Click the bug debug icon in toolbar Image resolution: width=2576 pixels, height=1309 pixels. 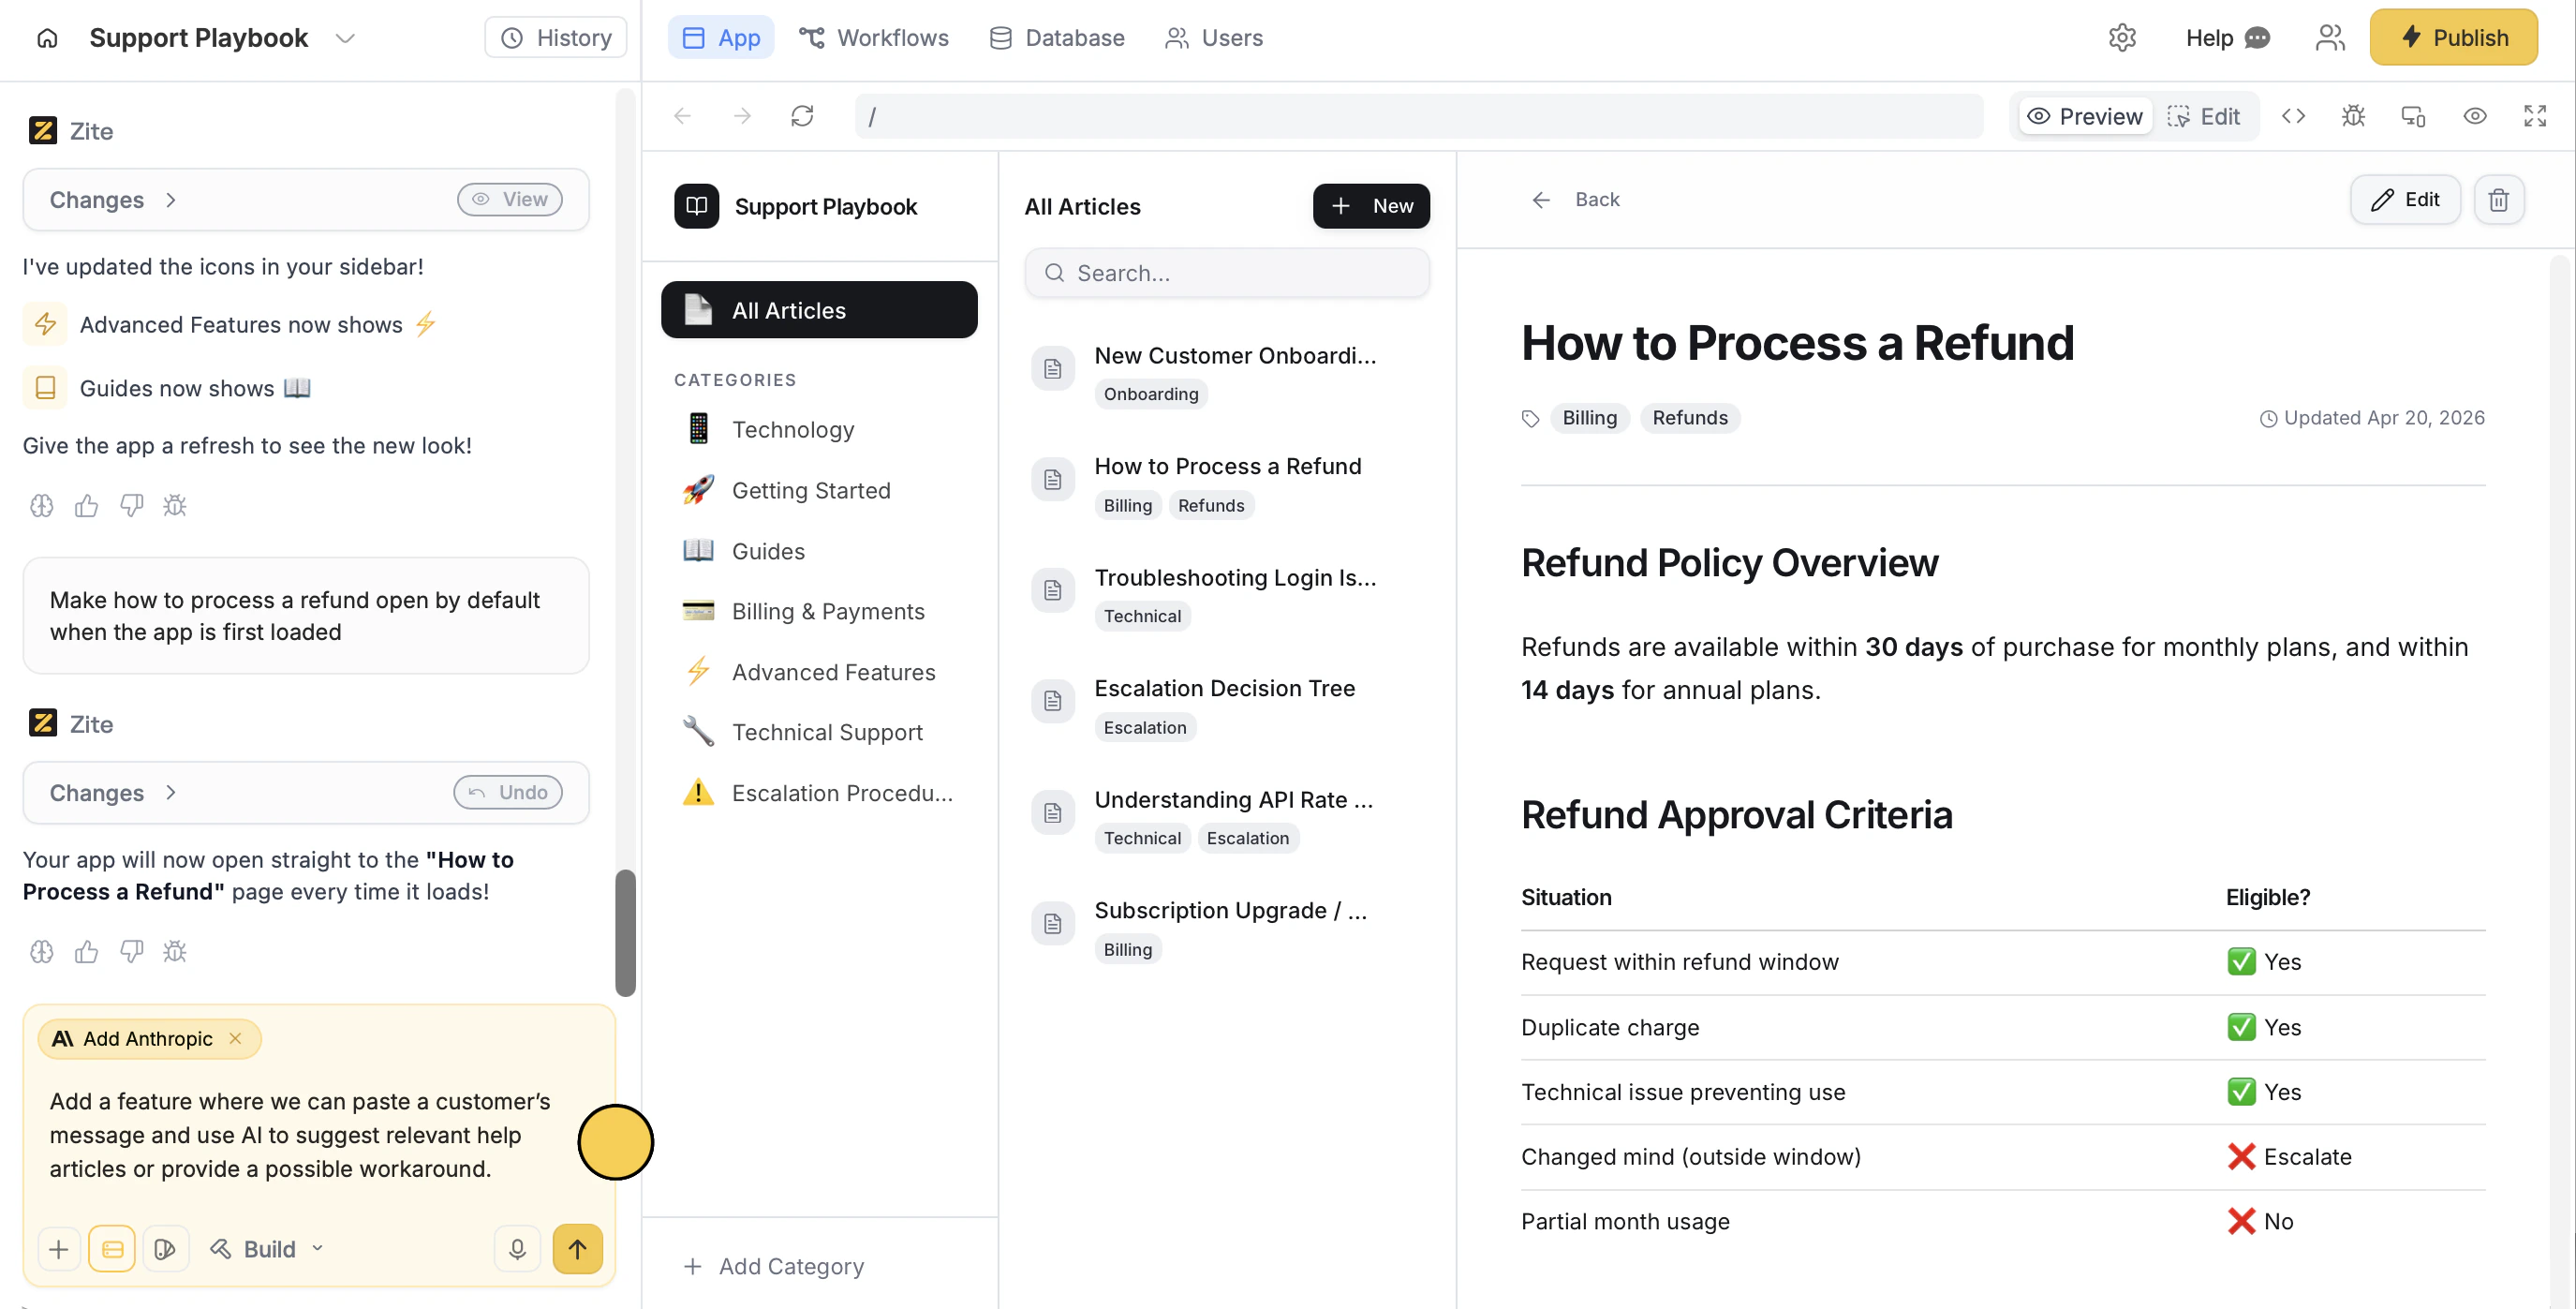point(2353,116)
